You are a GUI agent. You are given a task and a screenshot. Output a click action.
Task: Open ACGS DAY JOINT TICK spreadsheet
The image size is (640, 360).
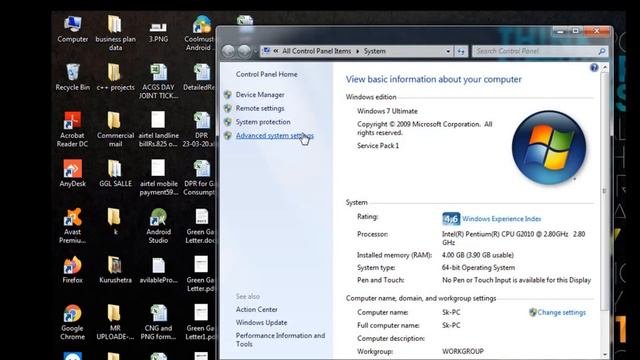tap(158, 82)
